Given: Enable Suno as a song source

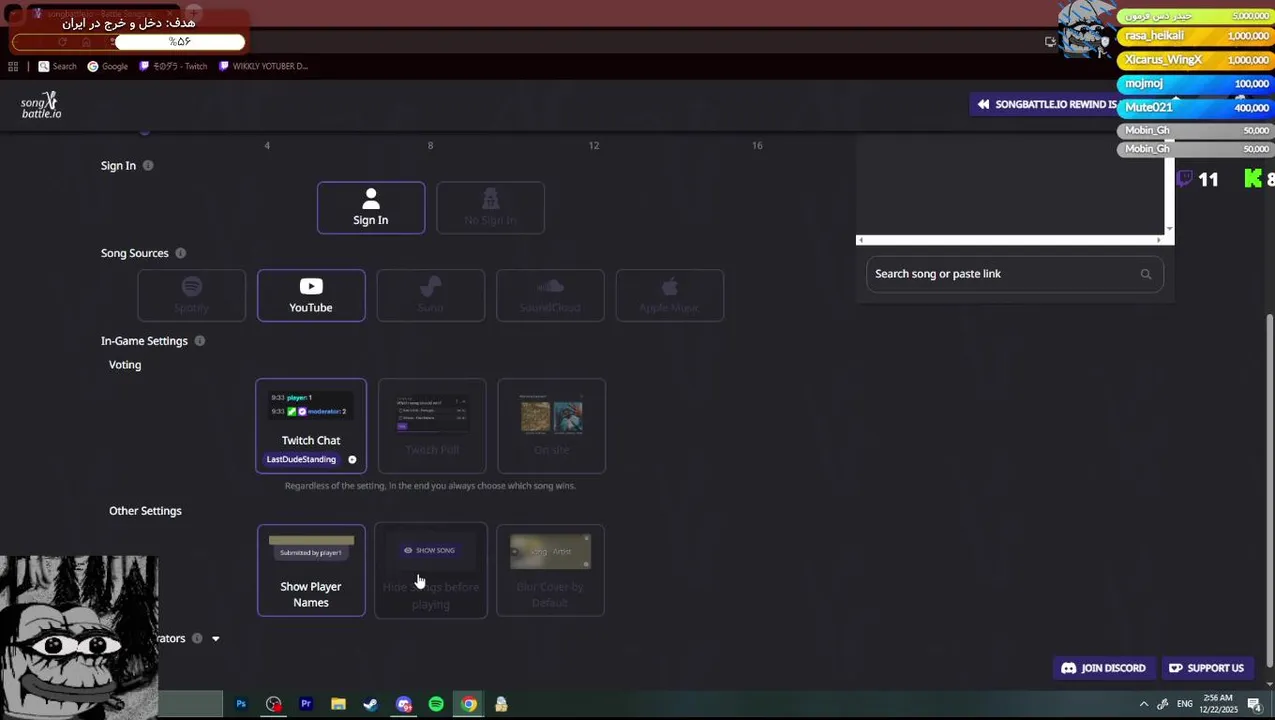Looking at the screenshot, I should coord(431,295).
